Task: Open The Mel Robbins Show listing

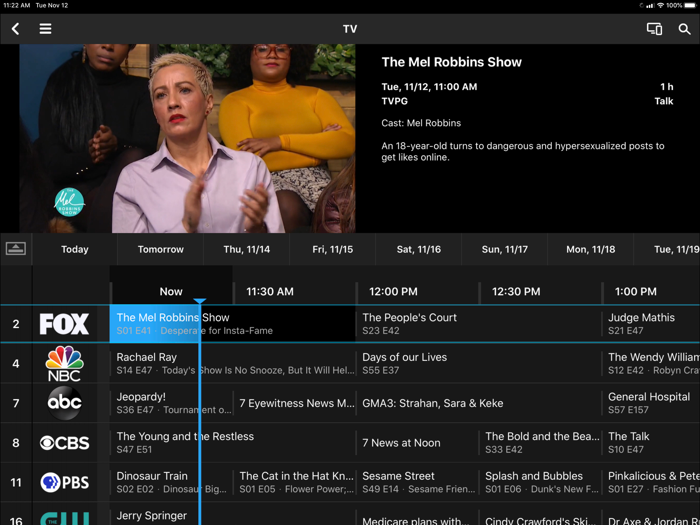Action: (233, 324)
